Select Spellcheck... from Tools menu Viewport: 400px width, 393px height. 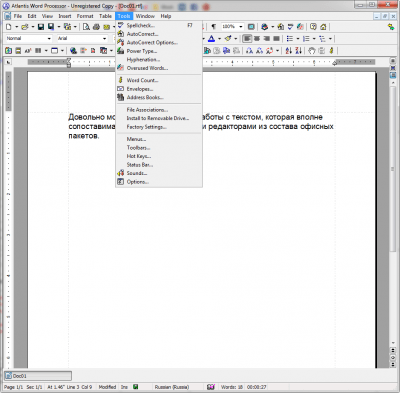(159, 25)
